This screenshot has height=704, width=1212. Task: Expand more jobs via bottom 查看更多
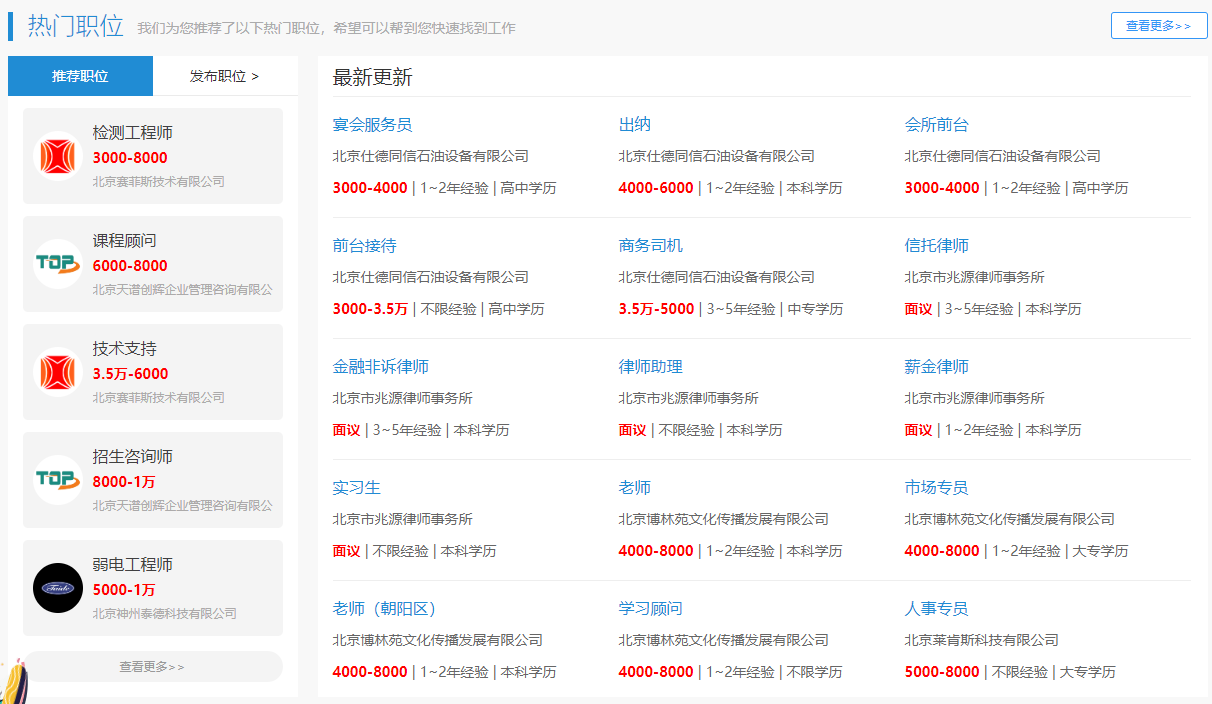click(x=152, y=667)
